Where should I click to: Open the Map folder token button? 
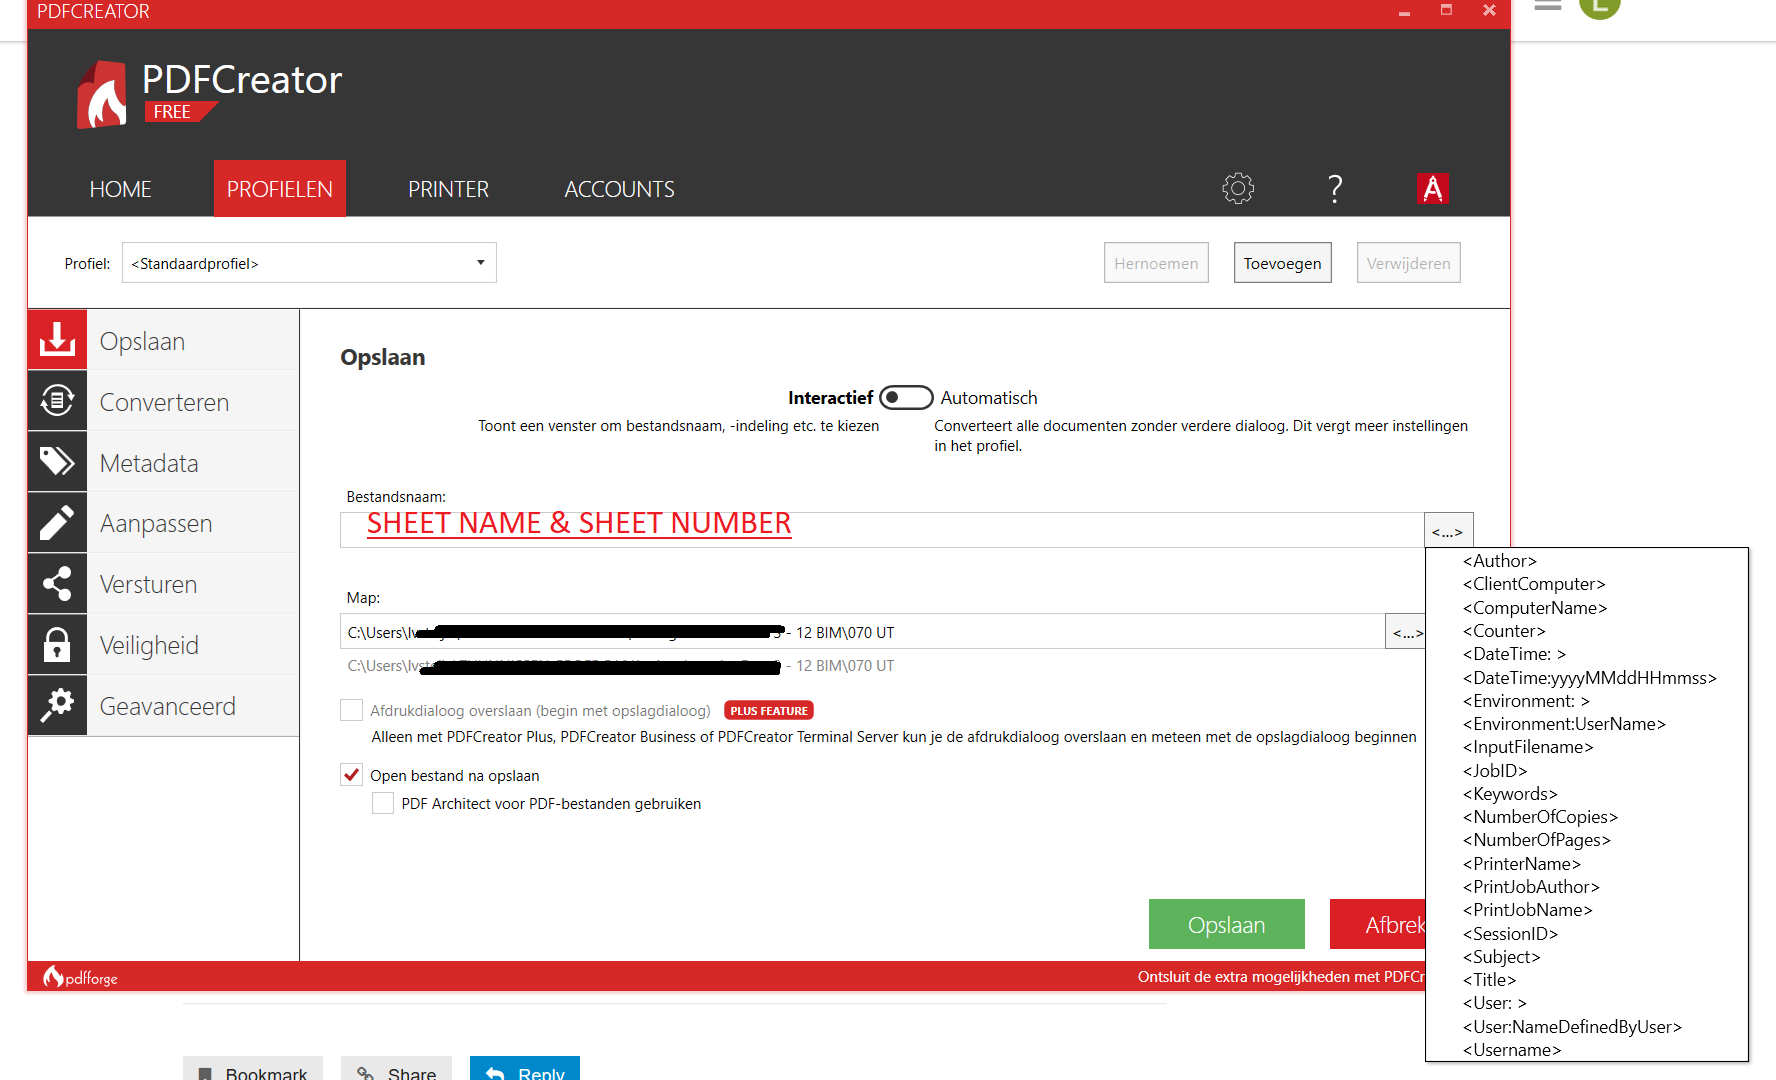click(x=1405, y=632)
